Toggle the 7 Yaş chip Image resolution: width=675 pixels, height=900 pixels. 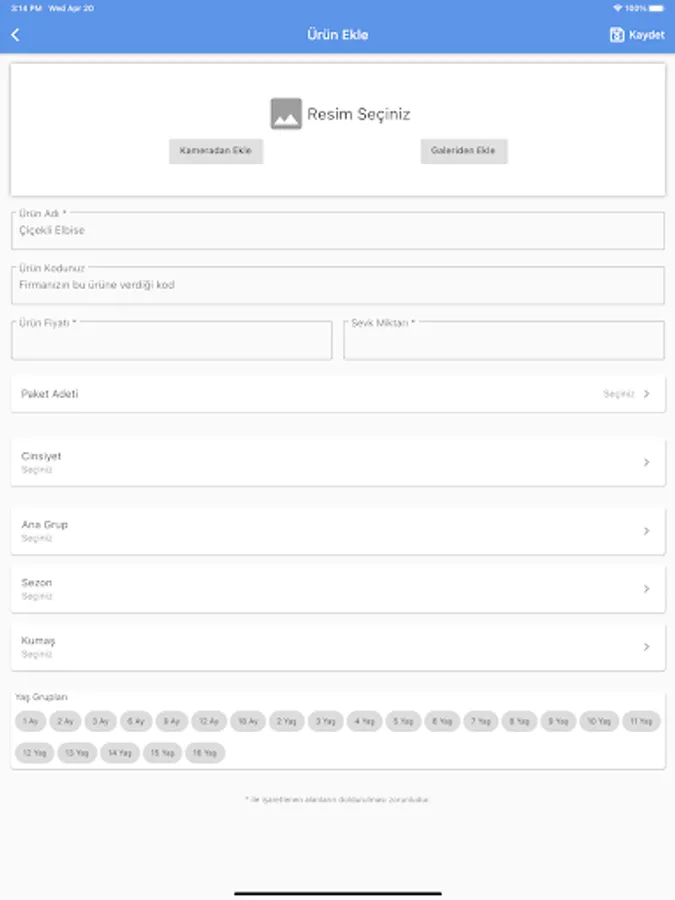(x=481, y=721)
